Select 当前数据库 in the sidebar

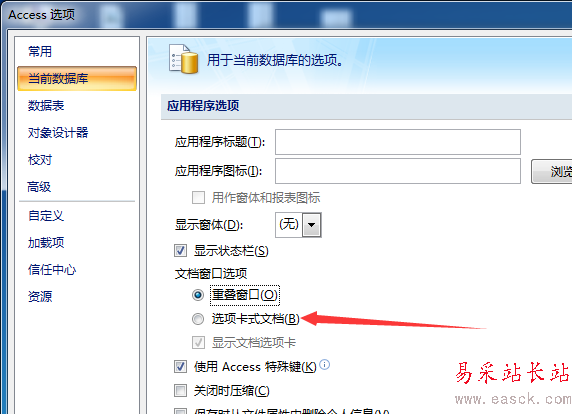pyautogui.click(x=77, y=78)
